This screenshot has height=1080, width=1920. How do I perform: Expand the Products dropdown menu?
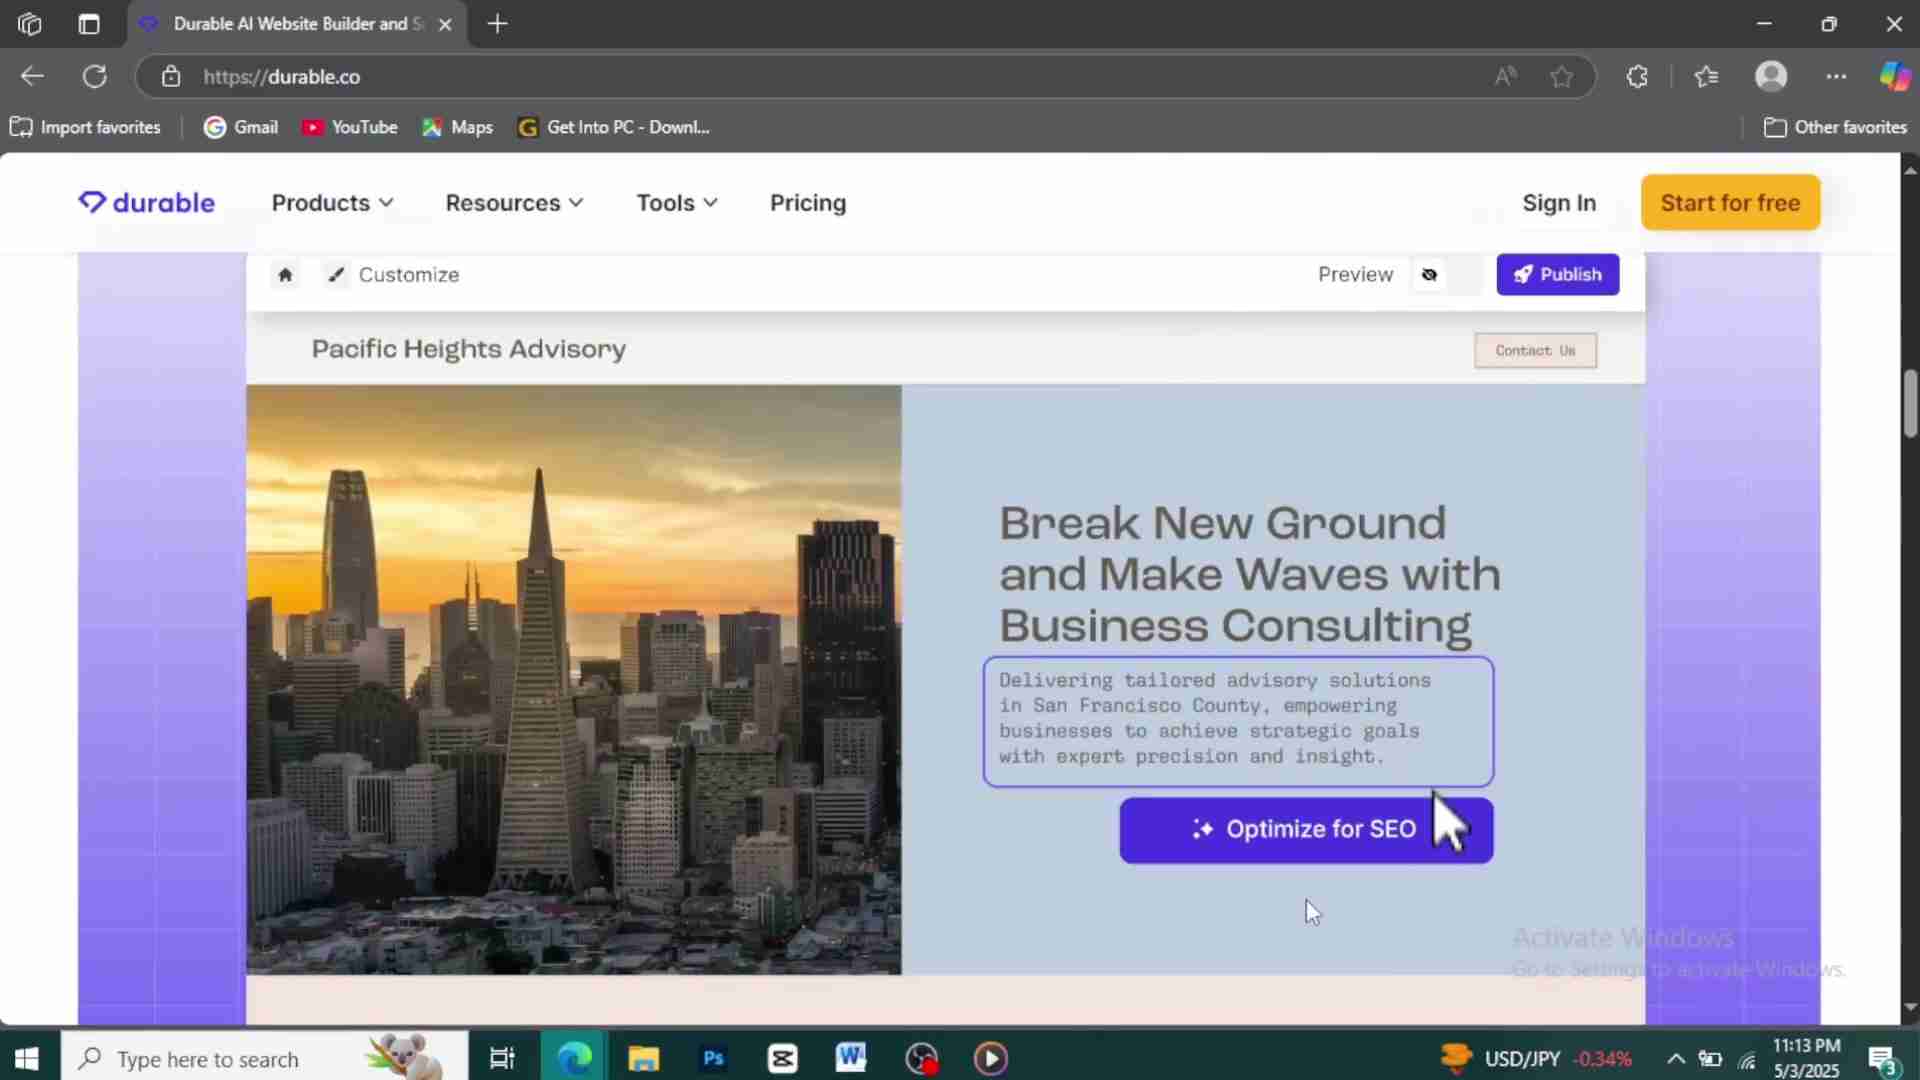pyautogui.click(x=332, y=203)
